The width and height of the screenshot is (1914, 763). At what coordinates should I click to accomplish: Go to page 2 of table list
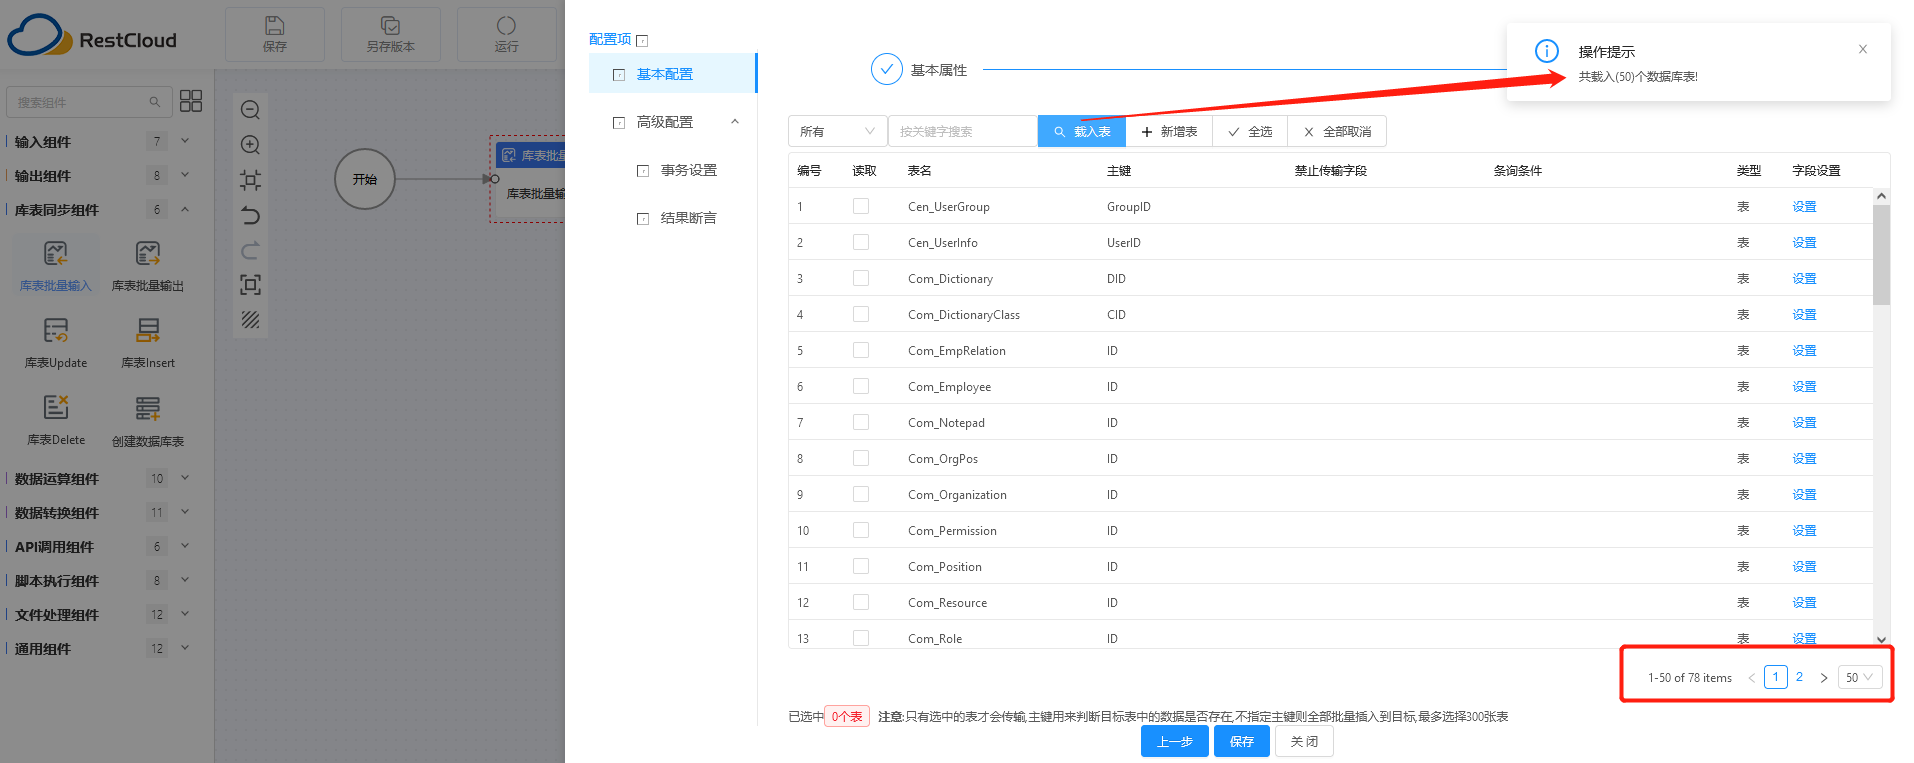coord(1799,677)
